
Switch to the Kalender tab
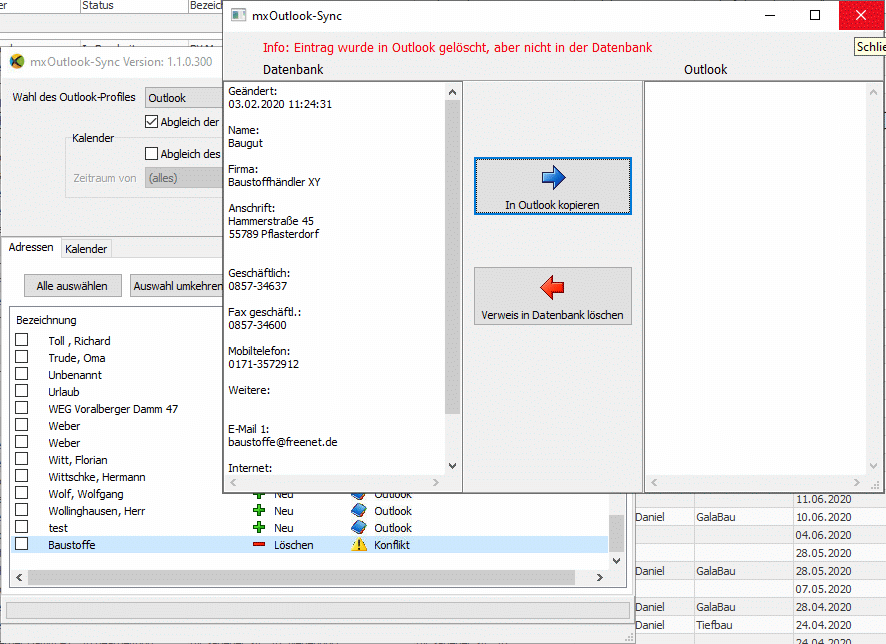pyautogui.click(x=86, y=249)
